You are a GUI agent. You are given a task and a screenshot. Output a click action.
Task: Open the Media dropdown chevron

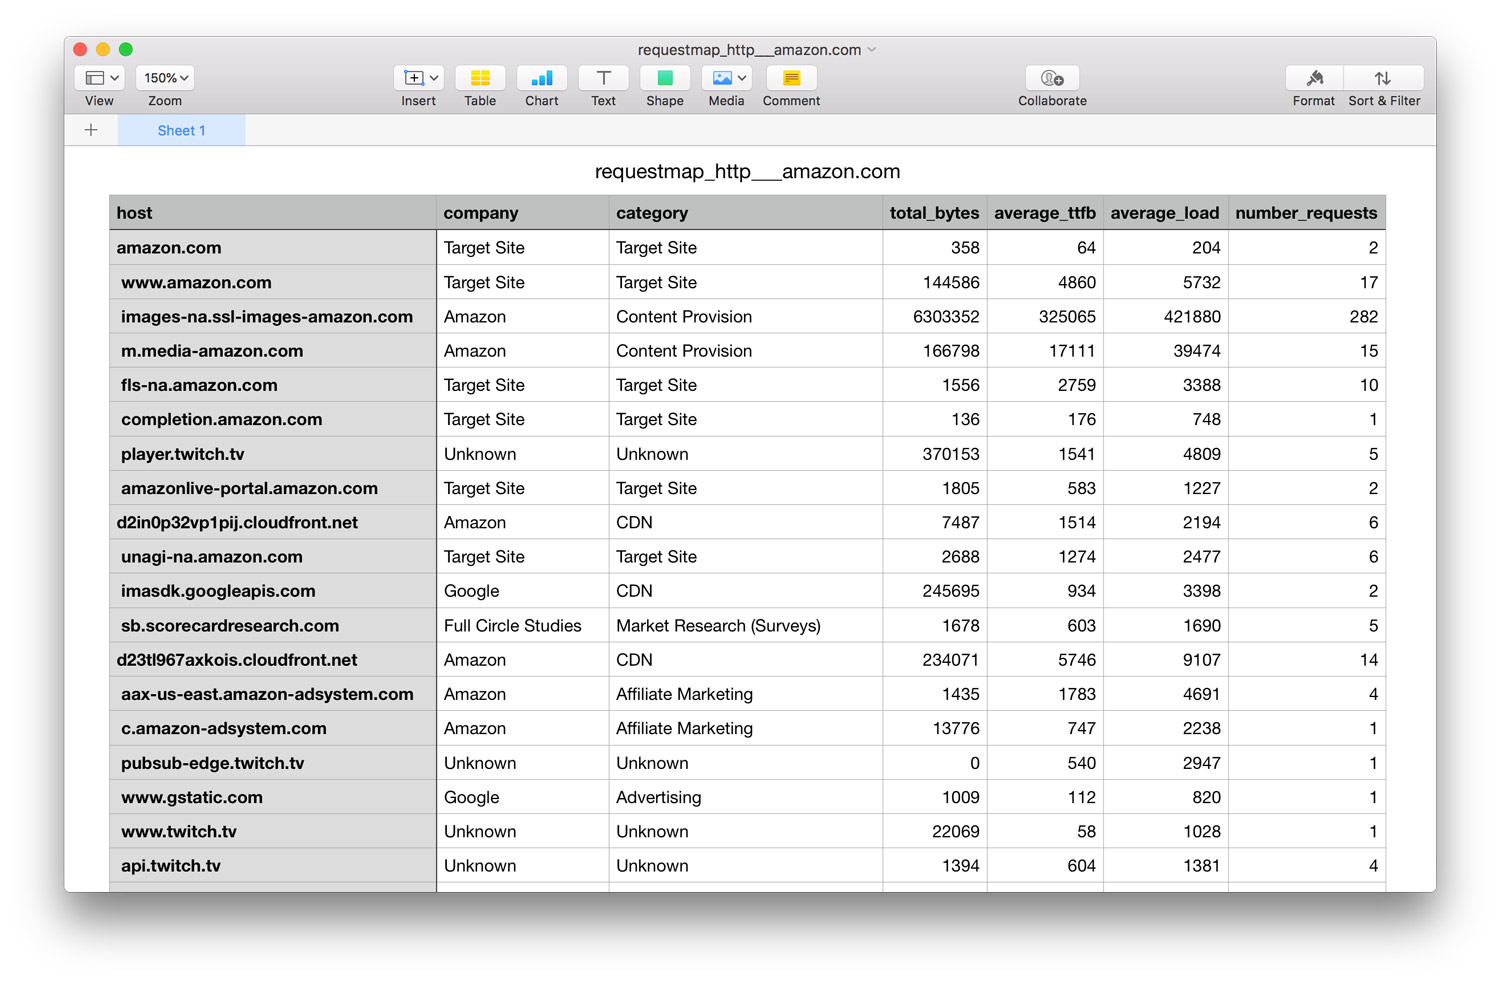742,78
